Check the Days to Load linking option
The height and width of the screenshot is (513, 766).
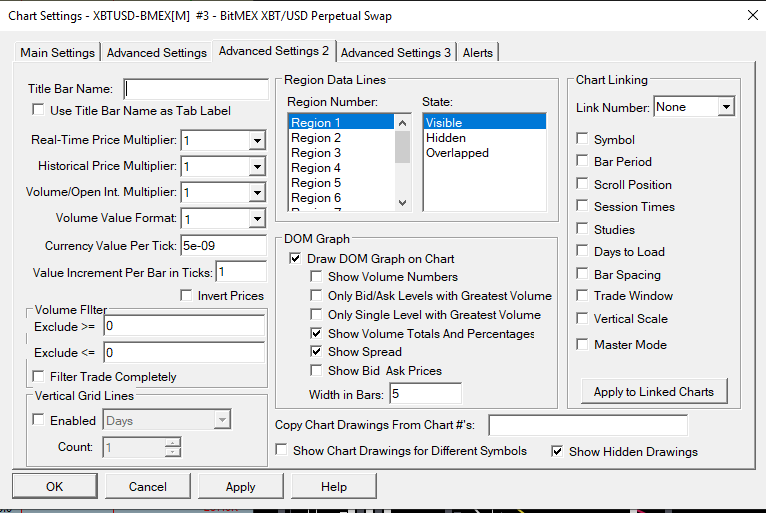582,251
